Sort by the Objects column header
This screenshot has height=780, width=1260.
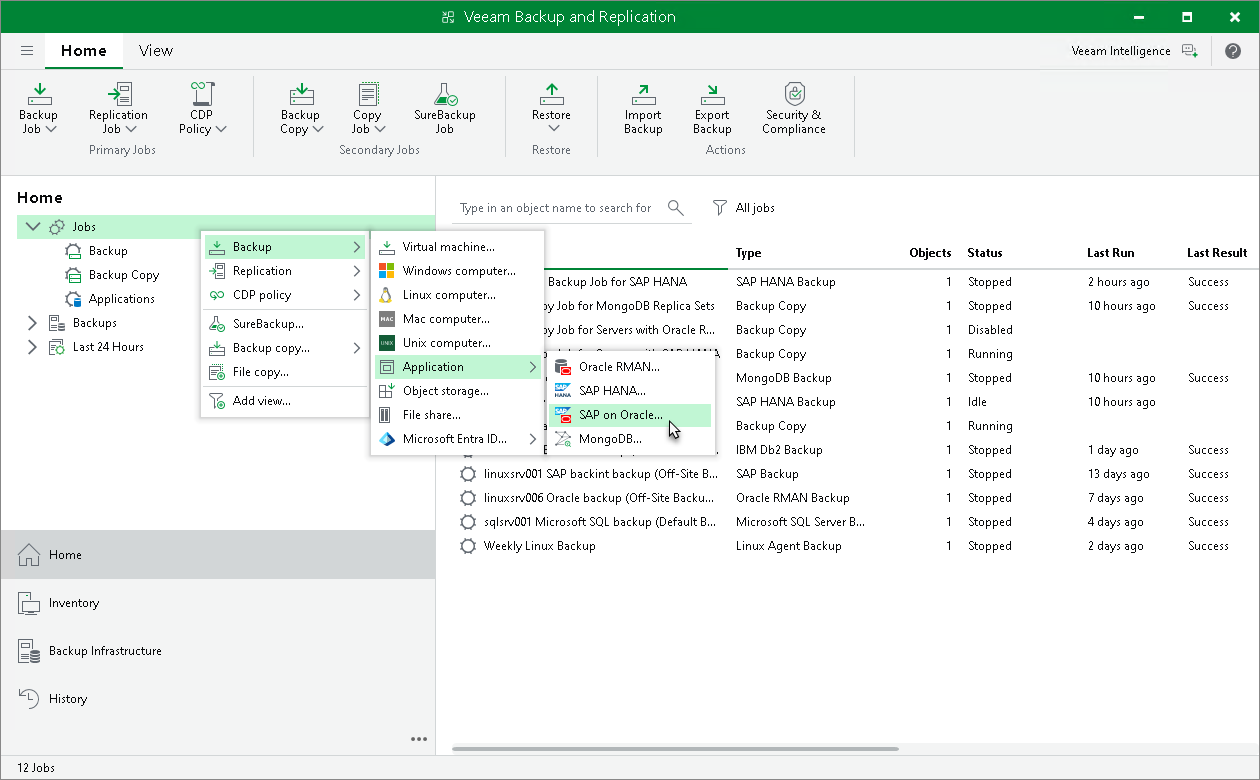pyautogui.click(x=930, y=253)
